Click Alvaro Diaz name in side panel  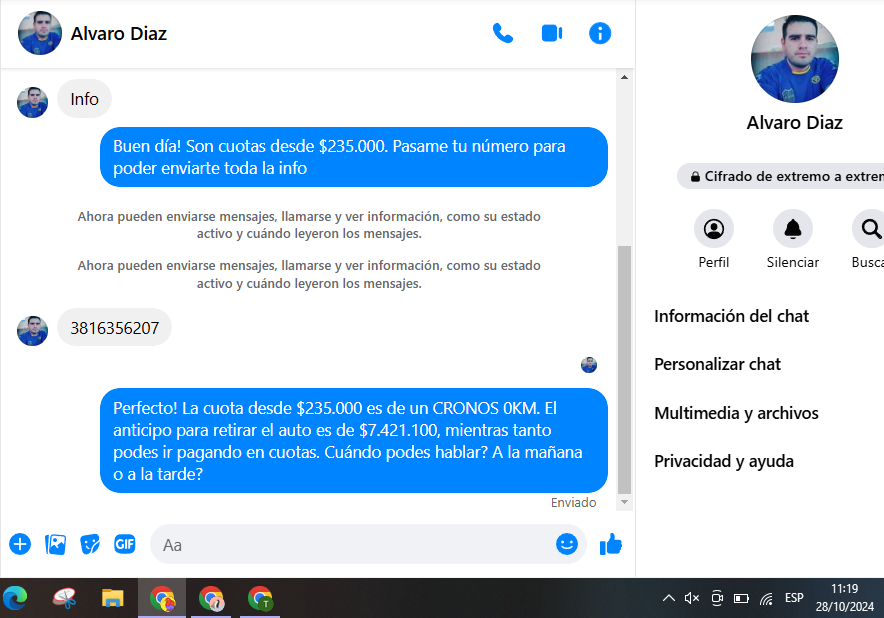coord(794,123)
